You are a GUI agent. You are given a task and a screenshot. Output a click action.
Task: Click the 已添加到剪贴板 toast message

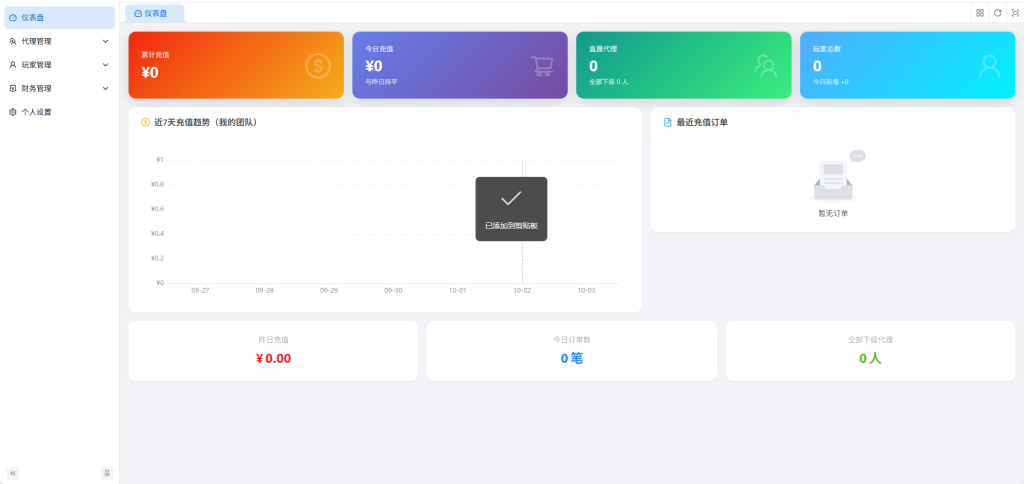(x=511, y=226)
